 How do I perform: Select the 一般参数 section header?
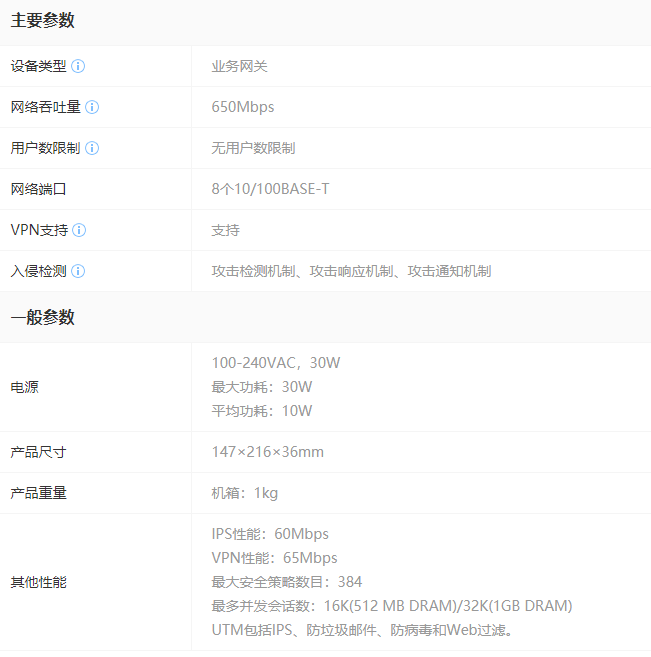coord(43,317)
